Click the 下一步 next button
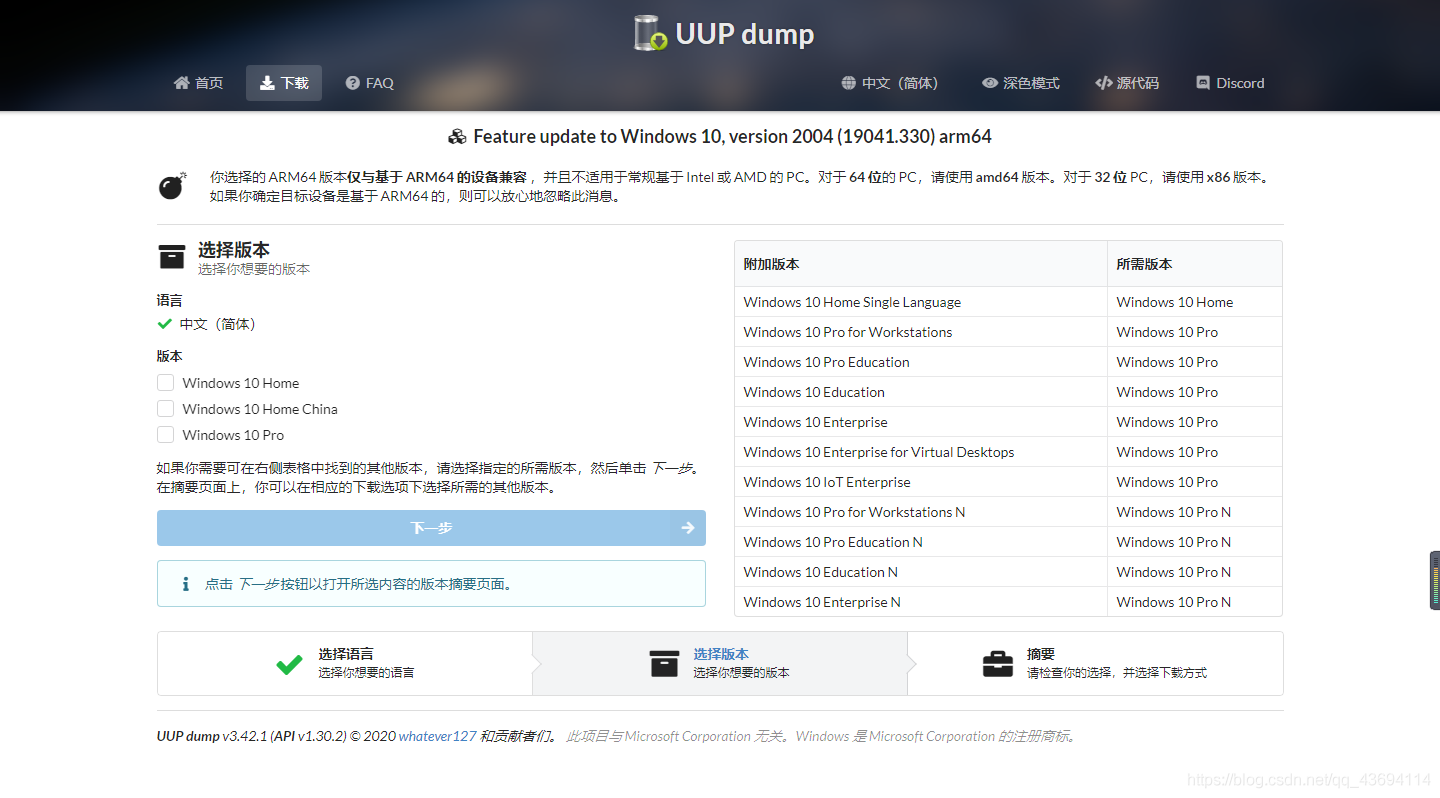The width and height of the screenshot is (1440, 798). tap(431, 528)
